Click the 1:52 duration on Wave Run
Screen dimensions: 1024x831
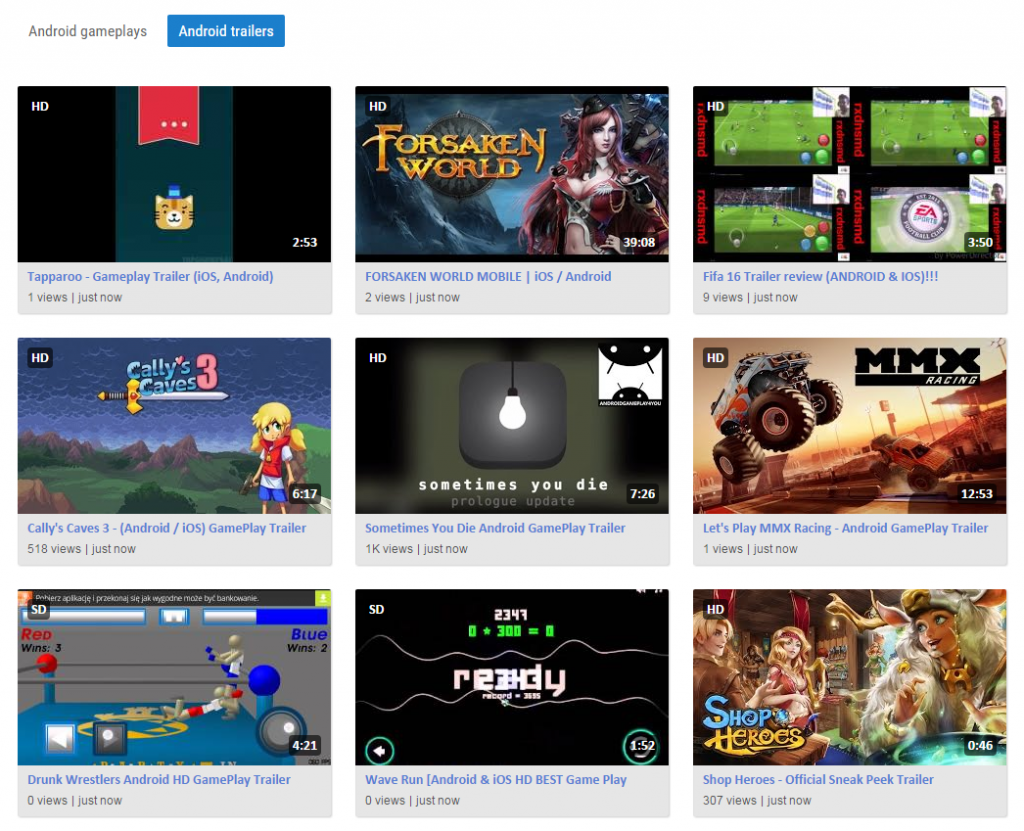pos(642,745)
